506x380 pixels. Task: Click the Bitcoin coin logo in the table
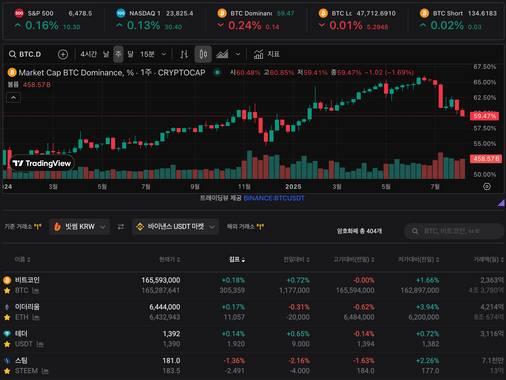[7, 280]
